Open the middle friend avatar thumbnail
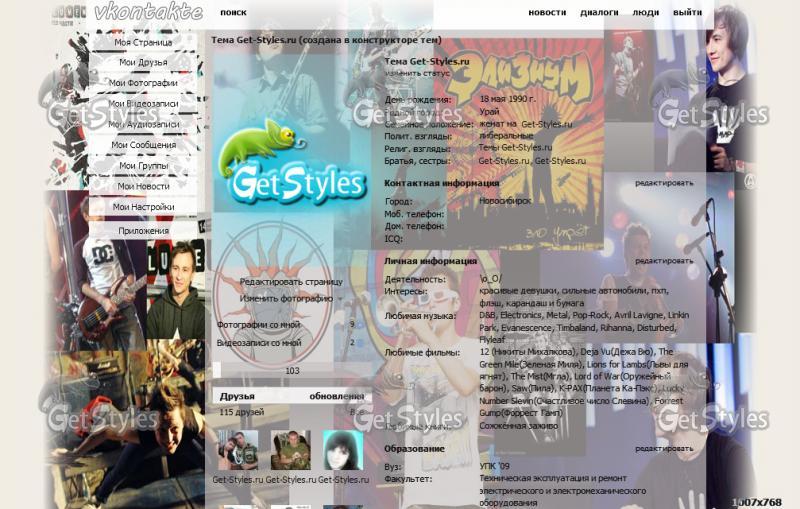This screenshot has height=509, width=800. [x=290, y=450]
